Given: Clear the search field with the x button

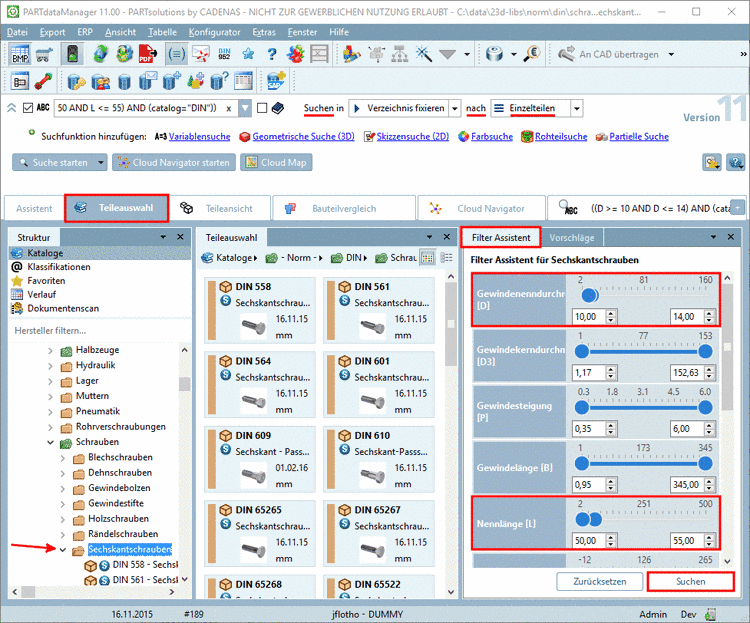Looking at the screenshot, I should pos(229,108).
